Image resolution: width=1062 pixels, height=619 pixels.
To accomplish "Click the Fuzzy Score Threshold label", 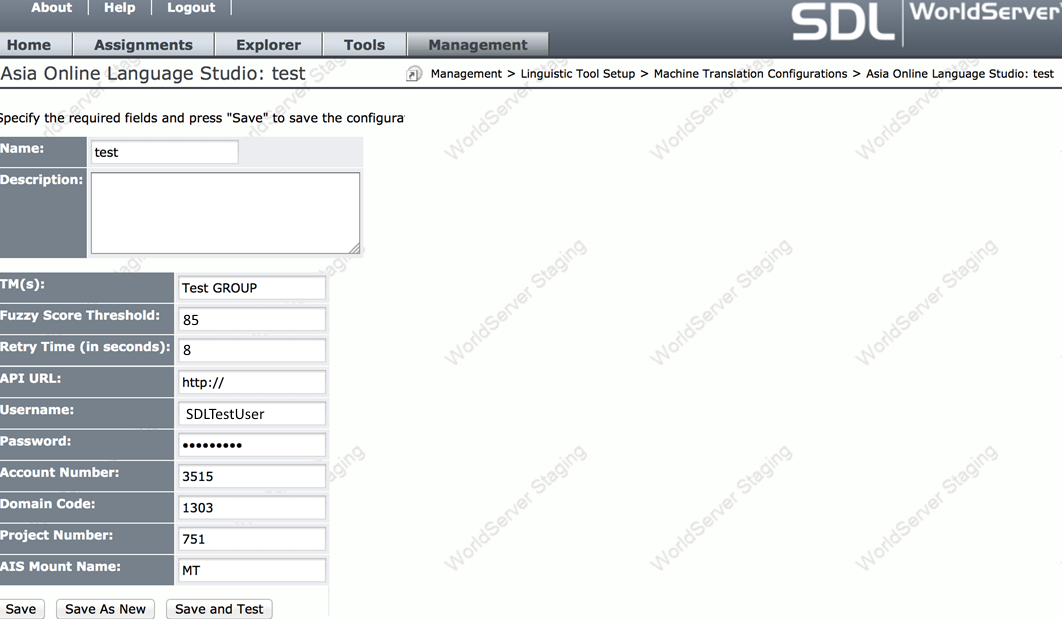I will pyautogui.click(x=80, y=315).
